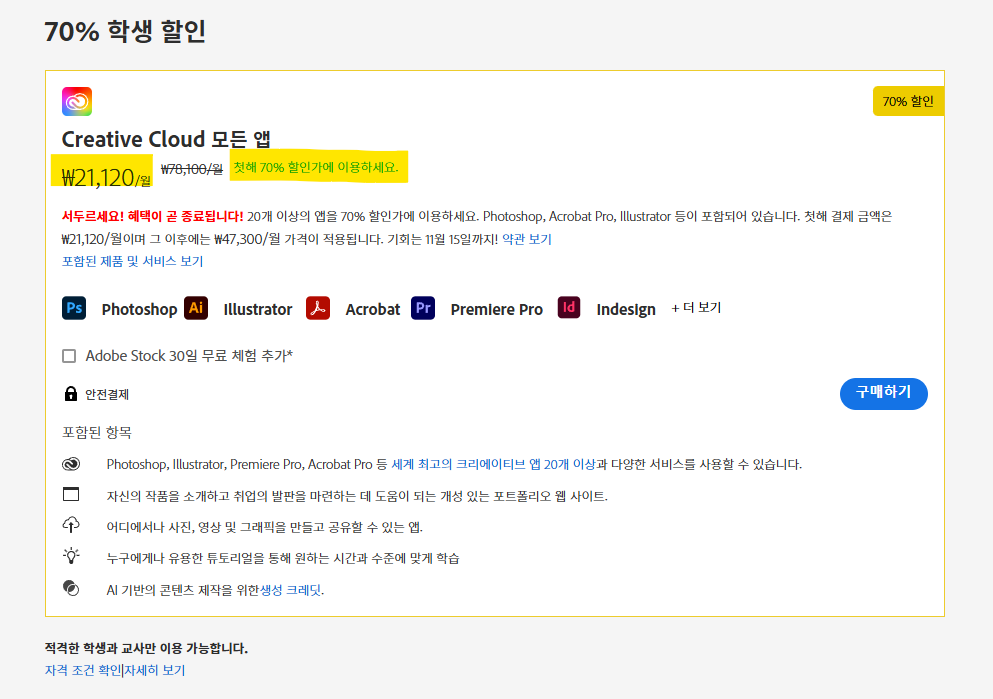Click the Creative Cloud rainbow logo icon

(77, 101)
